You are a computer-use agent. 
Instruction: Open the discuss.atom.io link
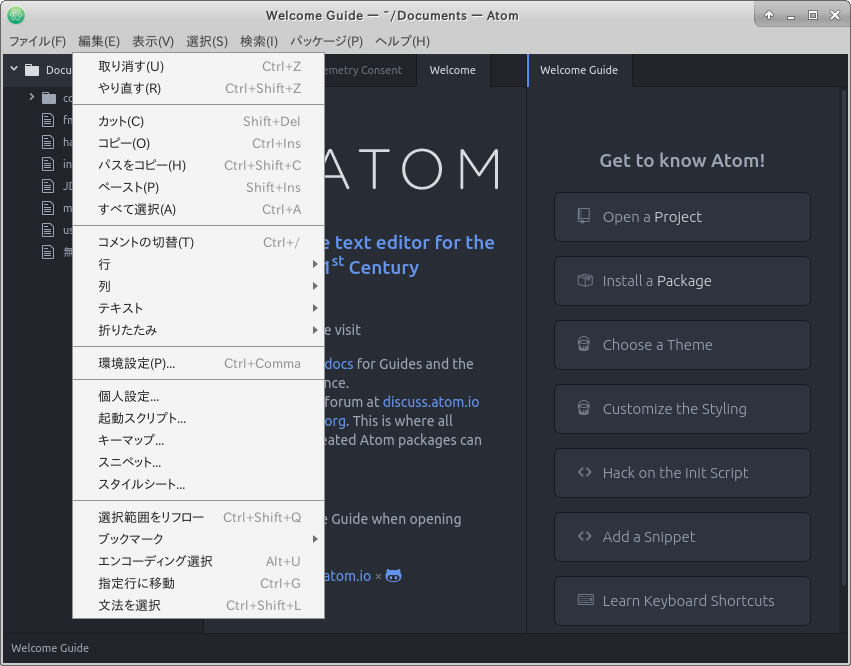pos(431,402)
